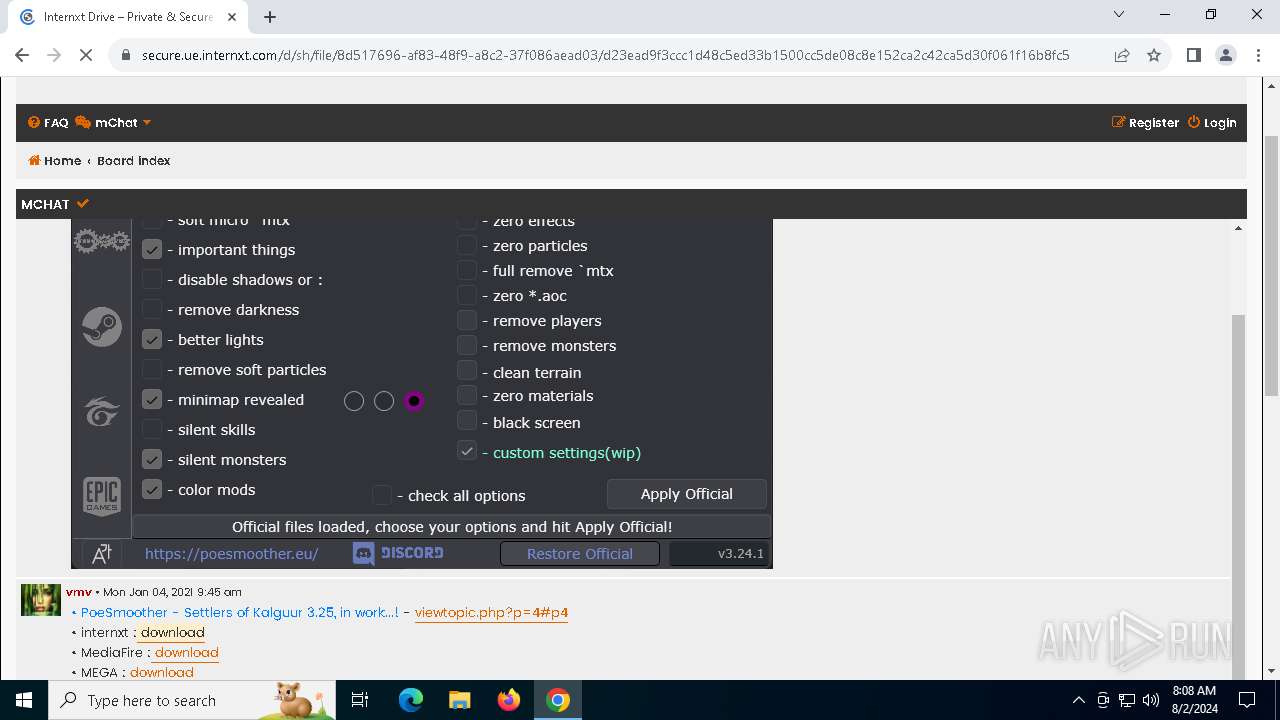Open the Discord logo link
Image resolution: width=1280 pixels, height=720 pixels.
coord(398,553)
